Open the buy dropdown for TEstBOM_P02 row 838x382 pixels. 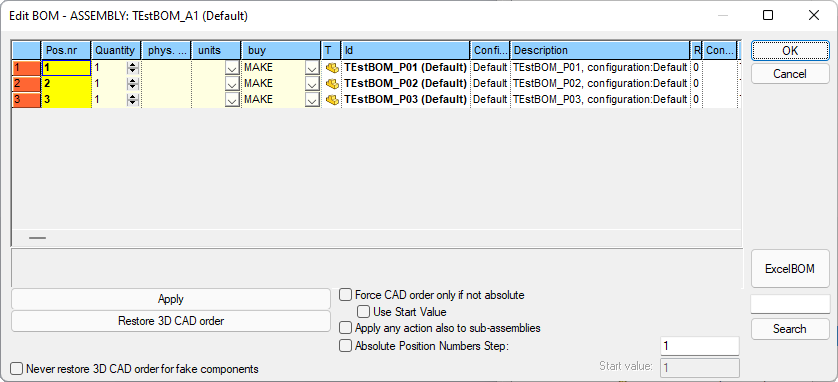[312, 84]
